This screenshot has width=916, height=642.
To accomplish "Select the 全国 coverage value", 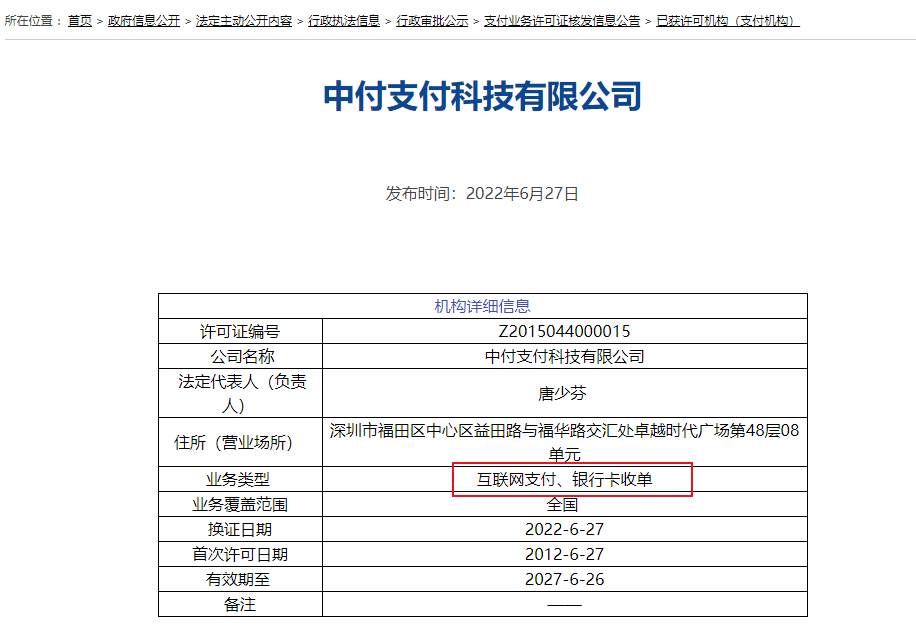I will point(562,504).
